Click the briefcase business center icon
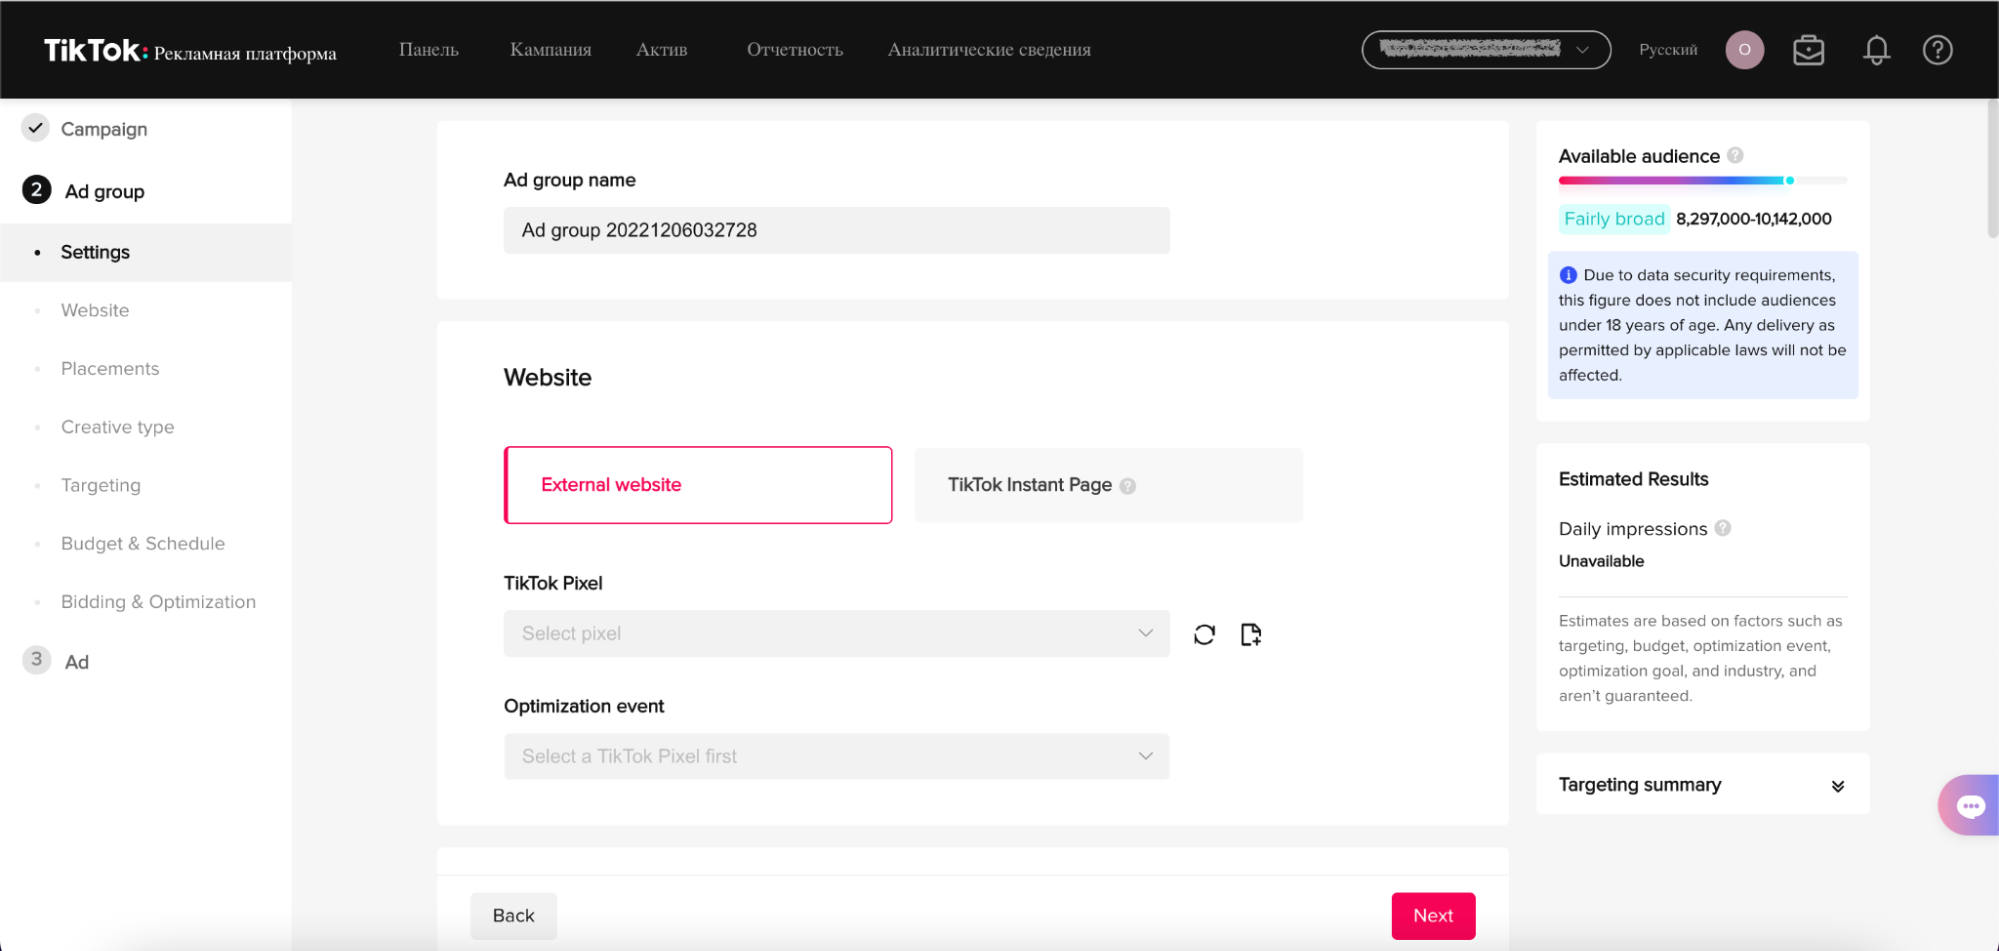This screenshot has width=1999, height=951. 1808,50
